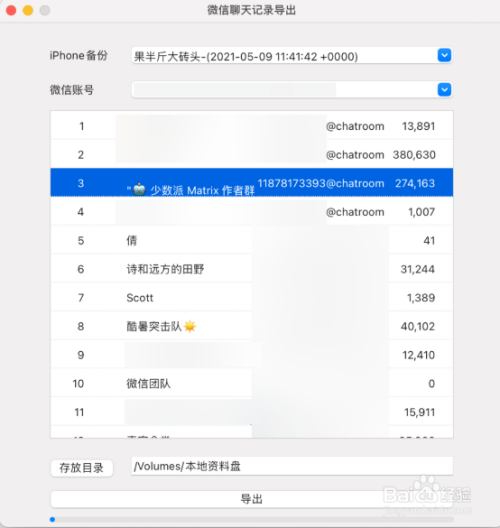The image size is (500, 528).
Task: Open the iPhone备份 dropdown arrow
Action: click(444, 55)
